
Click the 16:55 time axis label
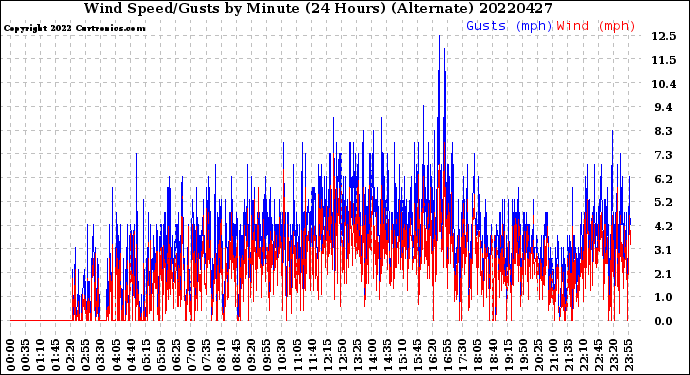pyautogui.click(x=447, y=355)
